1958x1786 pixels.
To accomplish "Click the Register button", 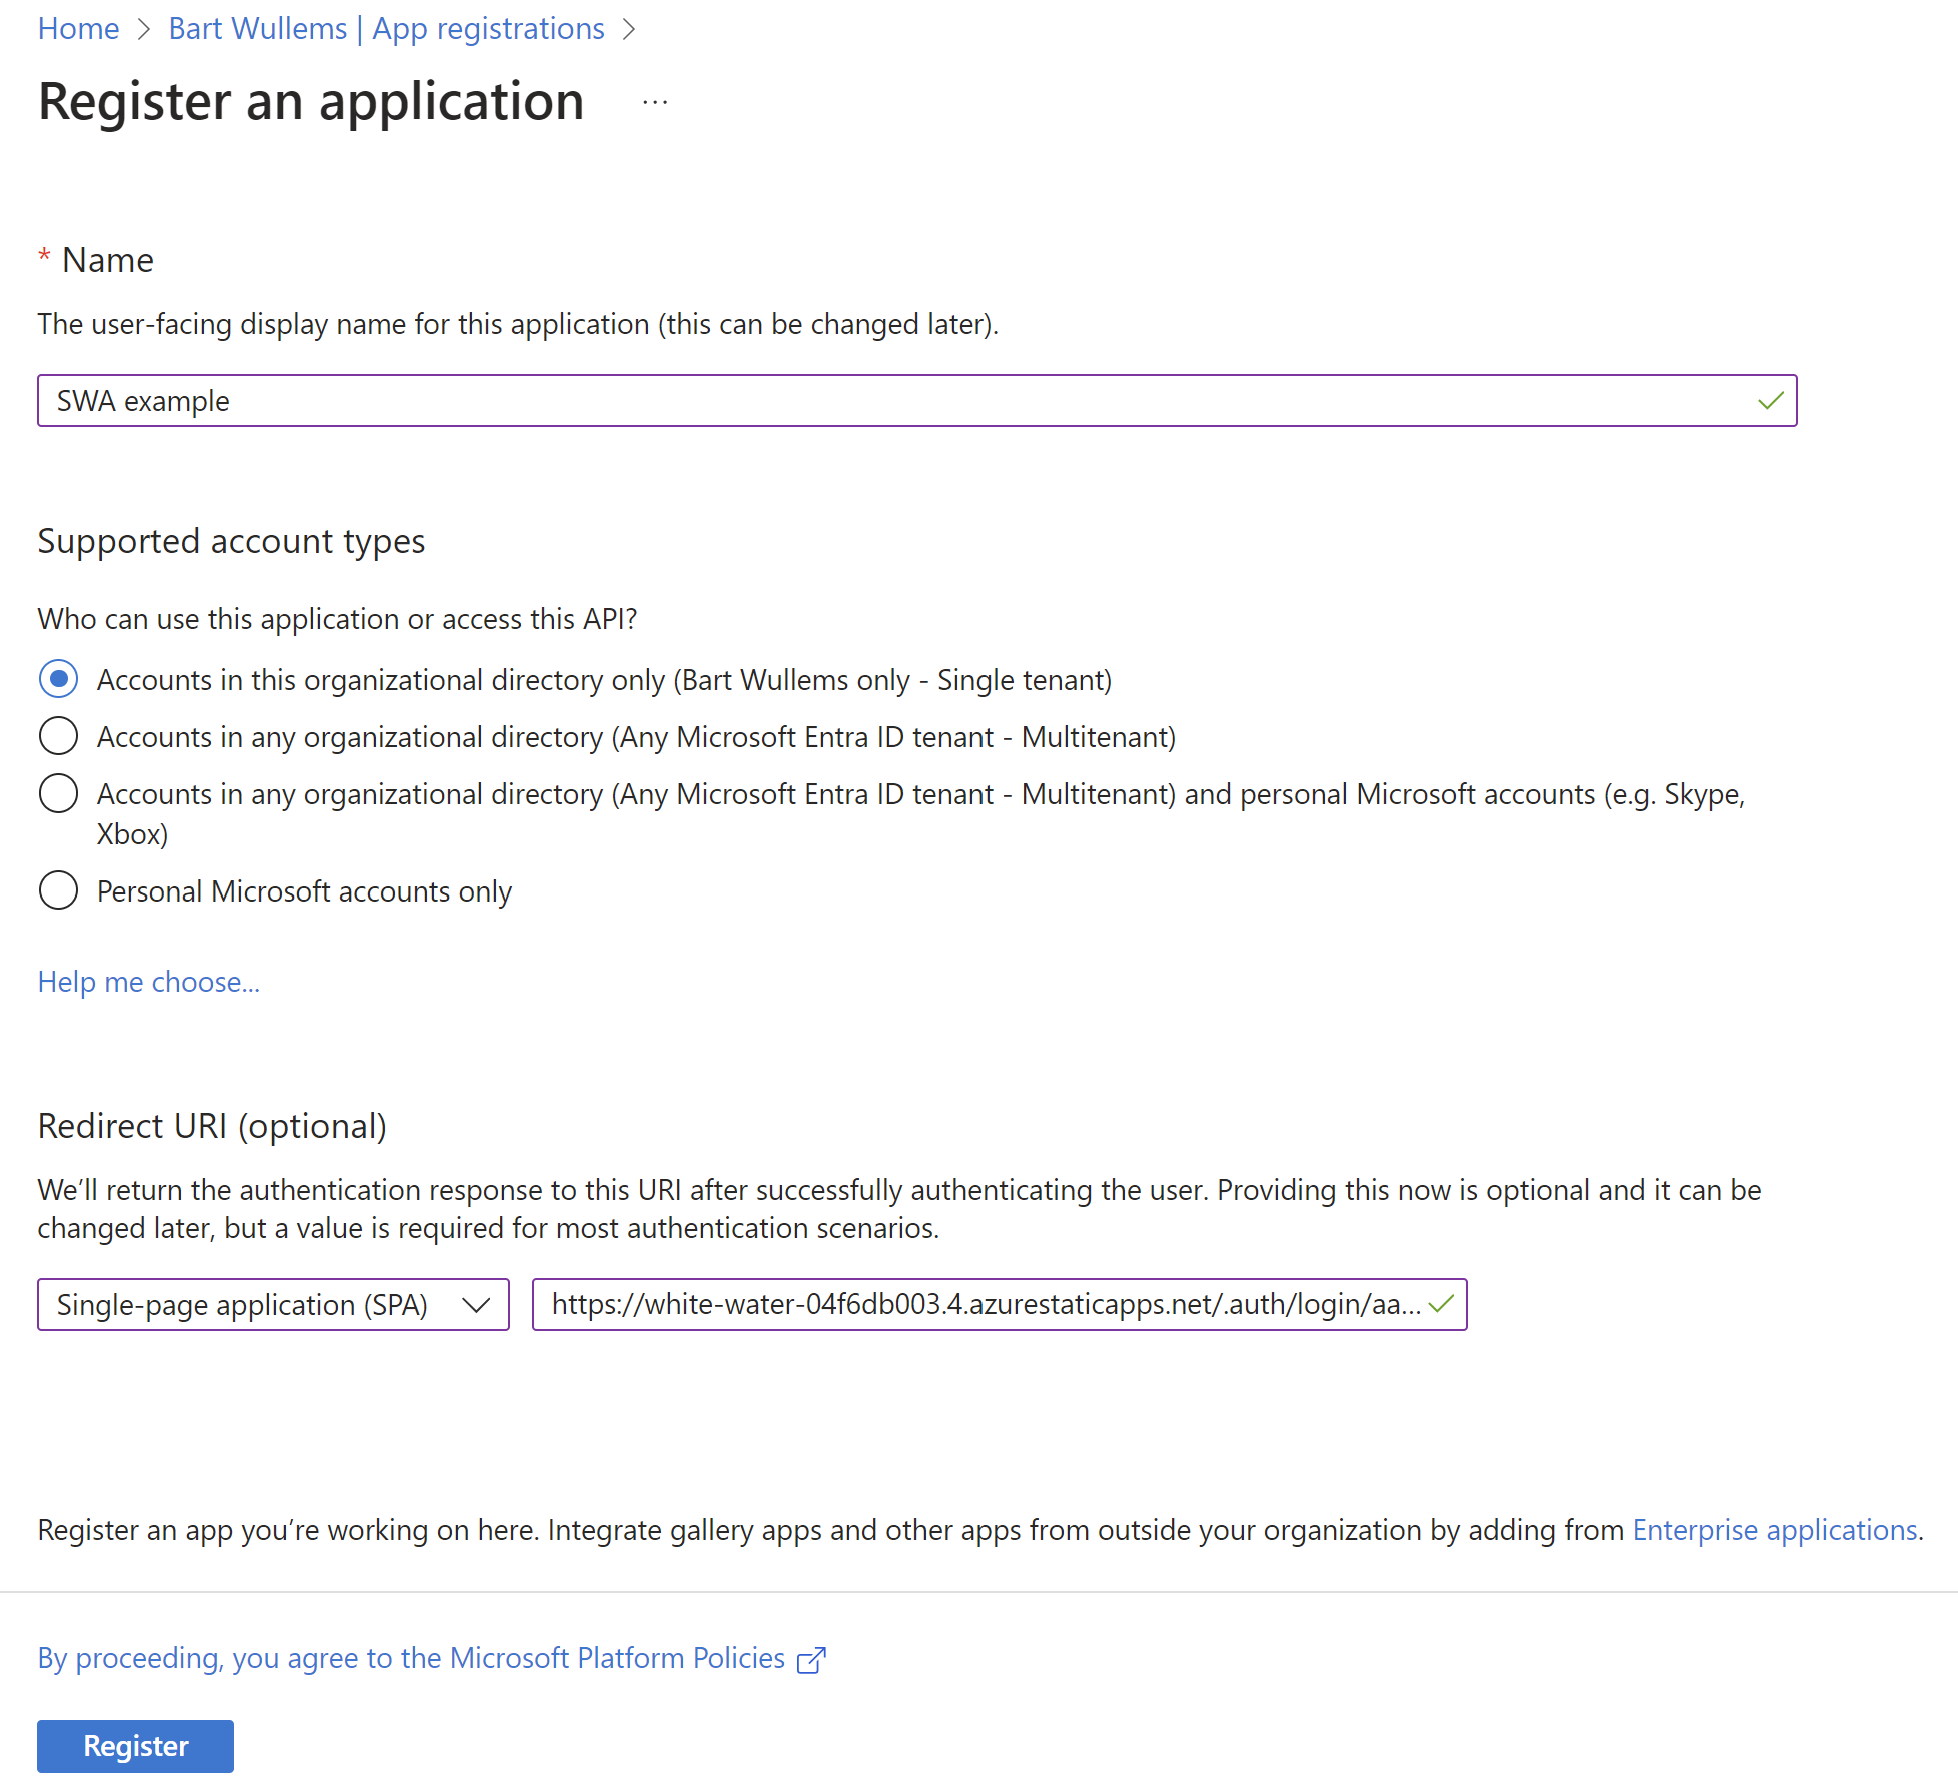I will click(135, 1745).
